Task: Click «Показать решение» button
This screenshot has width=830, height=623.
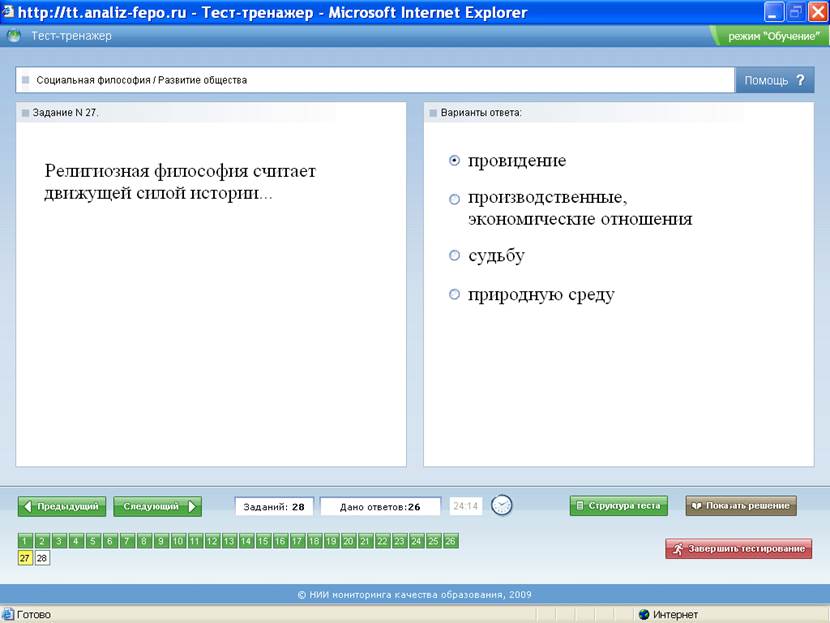Action: pos(741,505)
